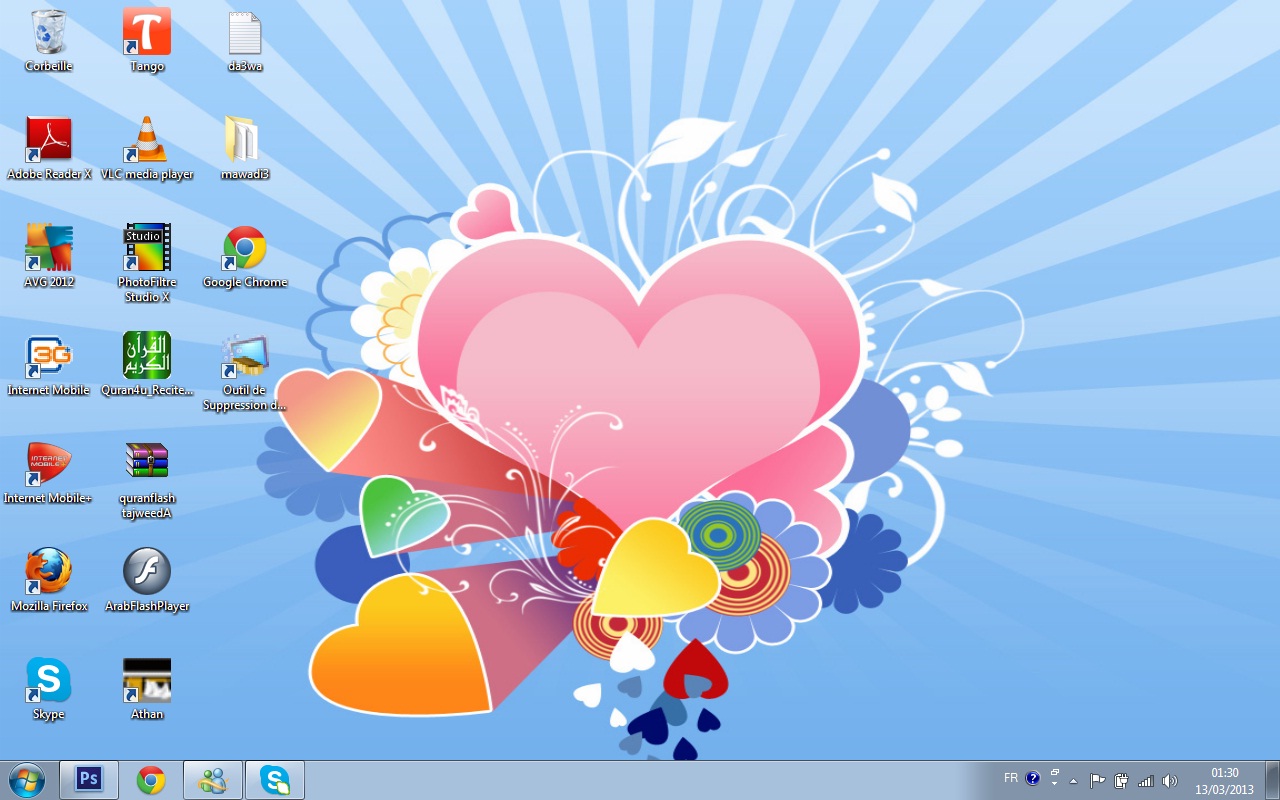Click the FR language indicator

point(1011,778)
